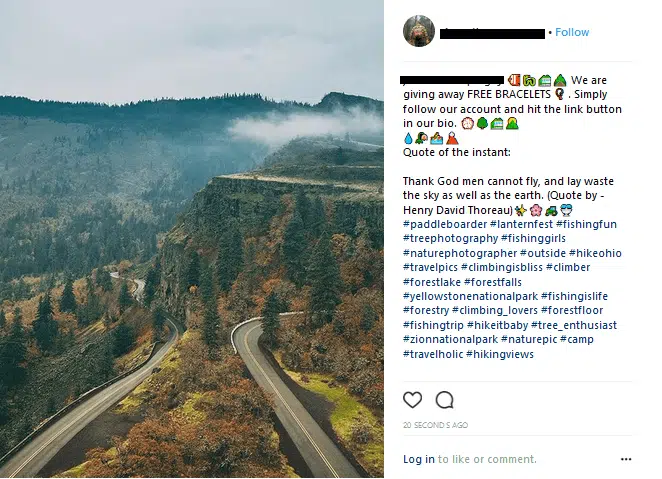Open the mountain road post photo
Screen dimensions: 662x479
click(191, 239)
